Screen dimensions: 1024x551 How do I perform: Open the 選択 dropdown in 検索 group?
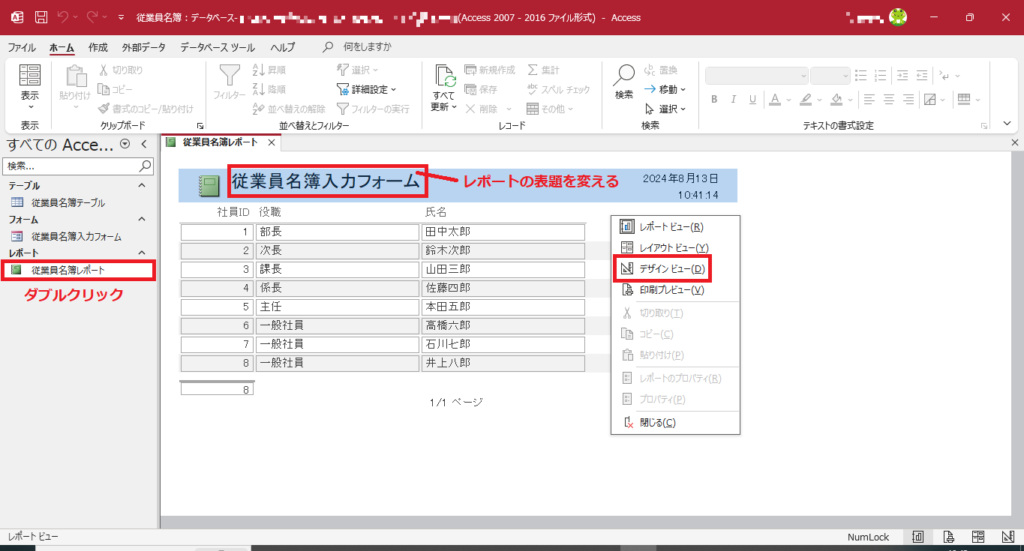[x=666, y=109]
